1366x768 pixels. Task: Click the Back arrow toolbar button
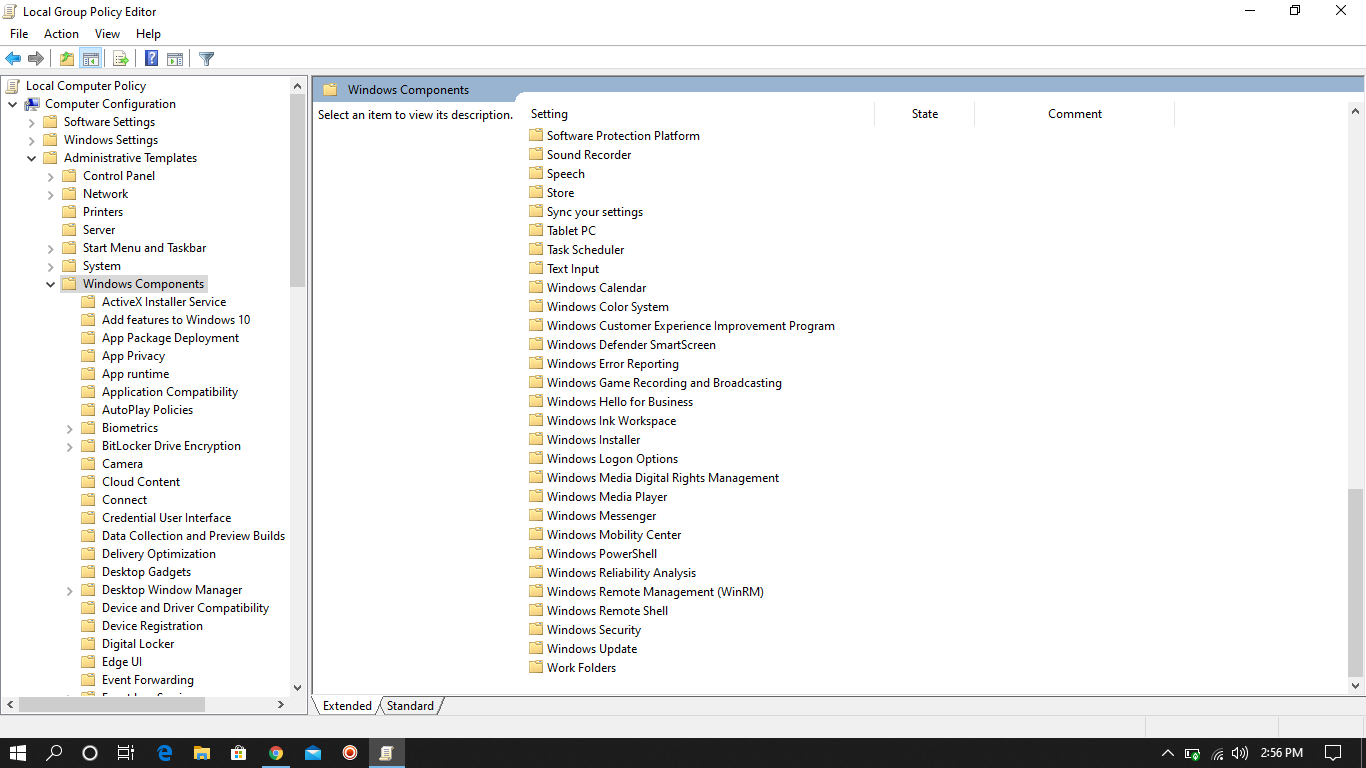(x=13, y=59)
